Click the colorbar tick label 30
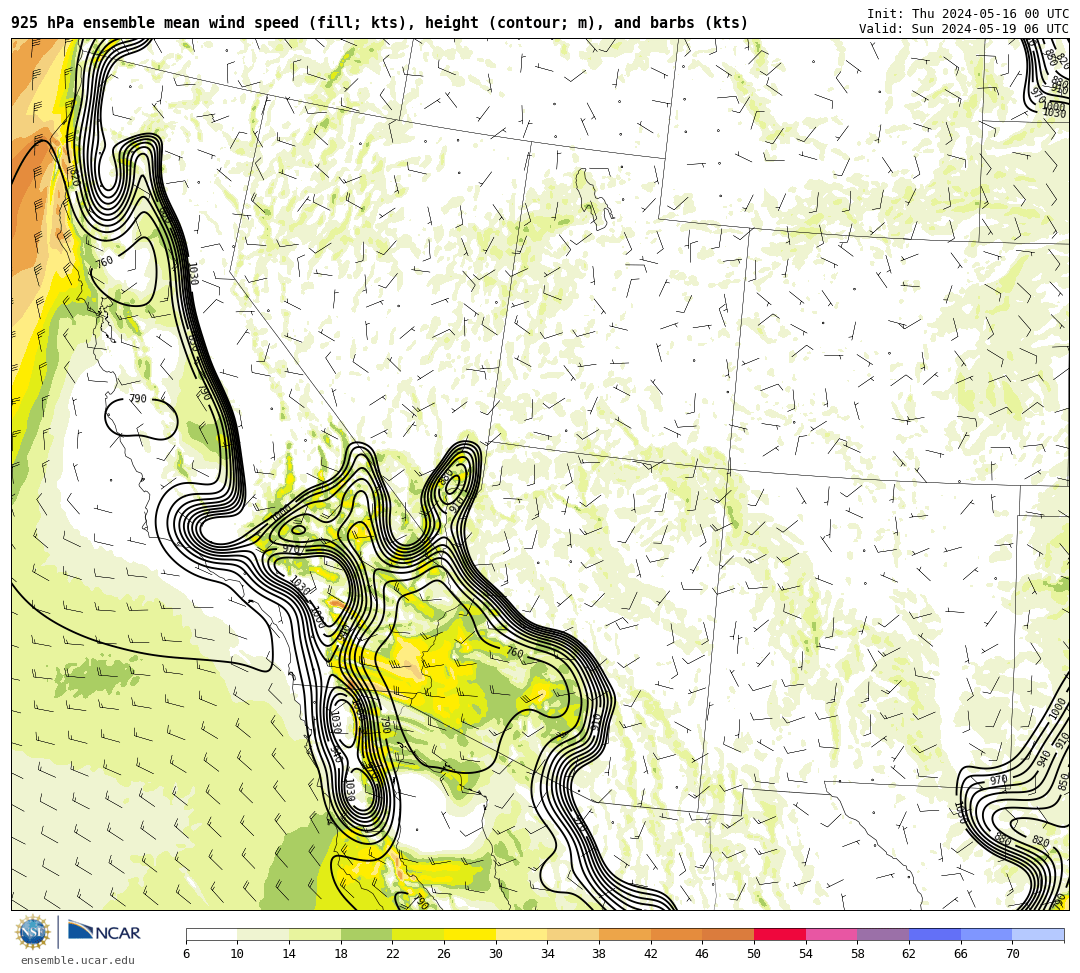Screen dimensions: 1080x973 tap(496, 954)
